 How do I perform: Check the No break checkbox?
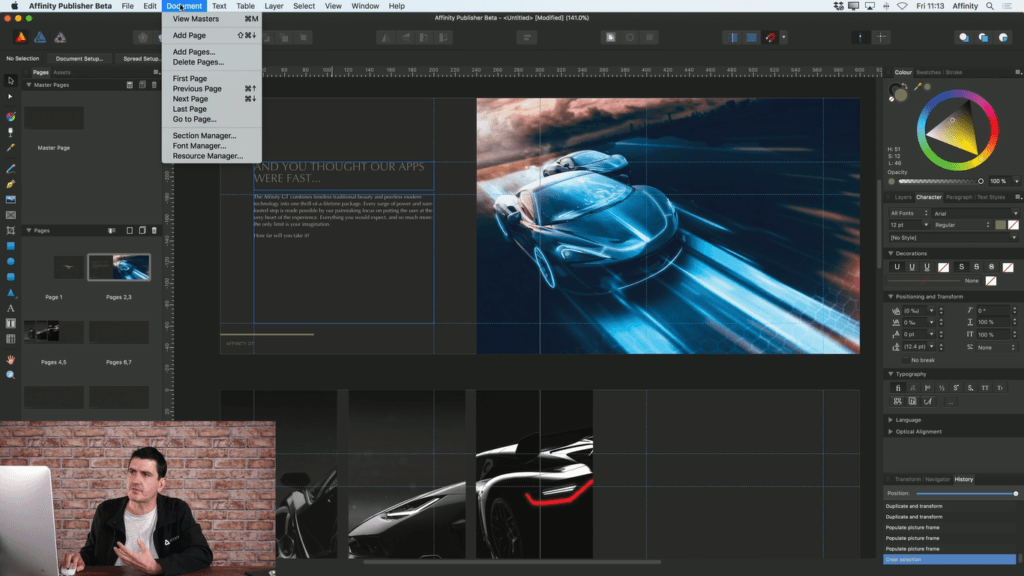(905, 359)
